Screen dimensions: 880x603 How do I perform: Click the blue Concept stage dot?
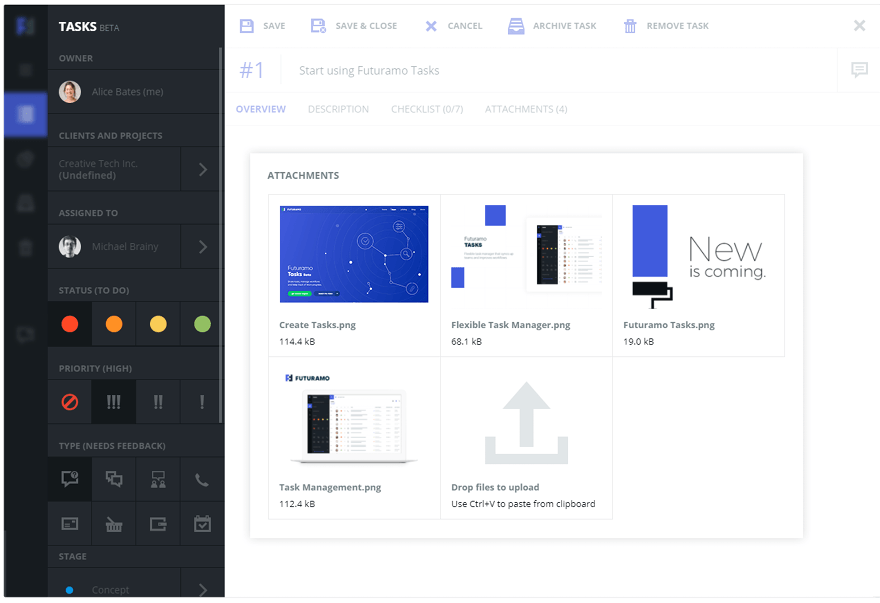[x=70, y=590]
